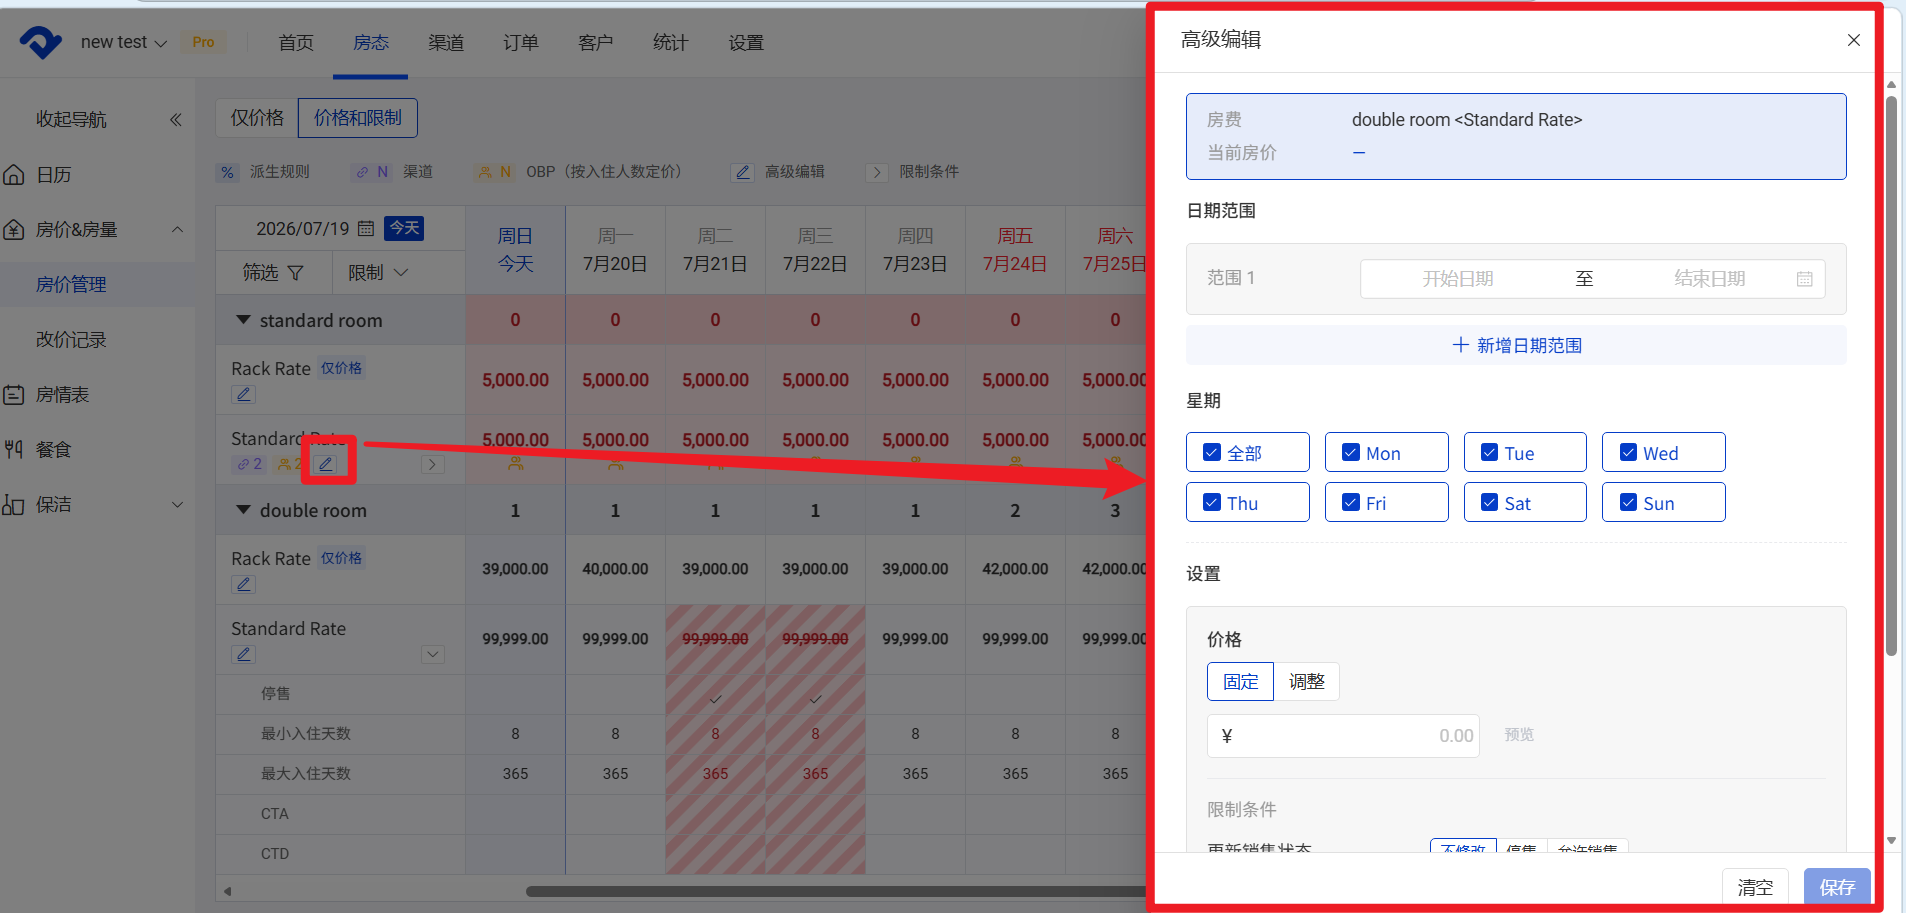Click the 今天 button
Viewport: 1906px width, 913px height.
[404, 228]
